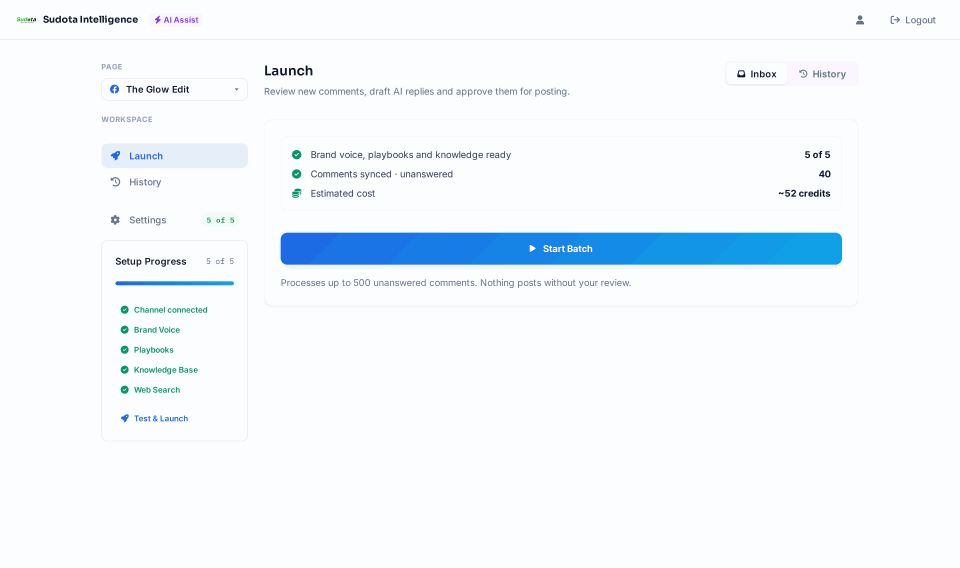The image size is (960, 568).
Task: Click the Start Batch button
Action: 561,248
